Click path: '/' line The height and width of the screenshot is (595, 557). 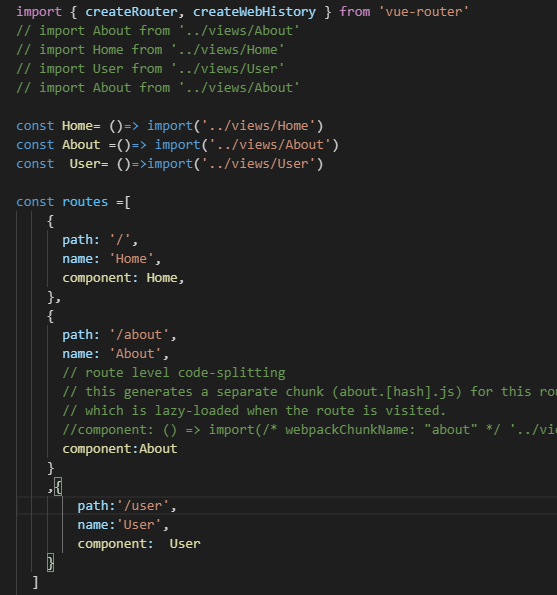point(100,240)
